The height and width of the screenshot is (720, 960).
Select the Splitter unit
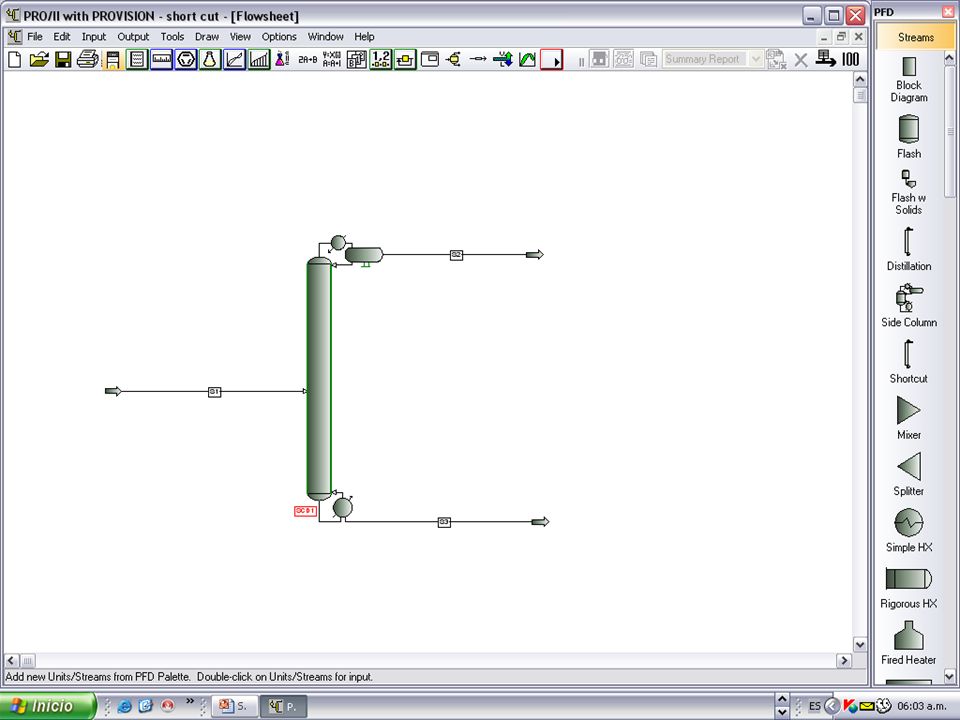tap(909, 474)
